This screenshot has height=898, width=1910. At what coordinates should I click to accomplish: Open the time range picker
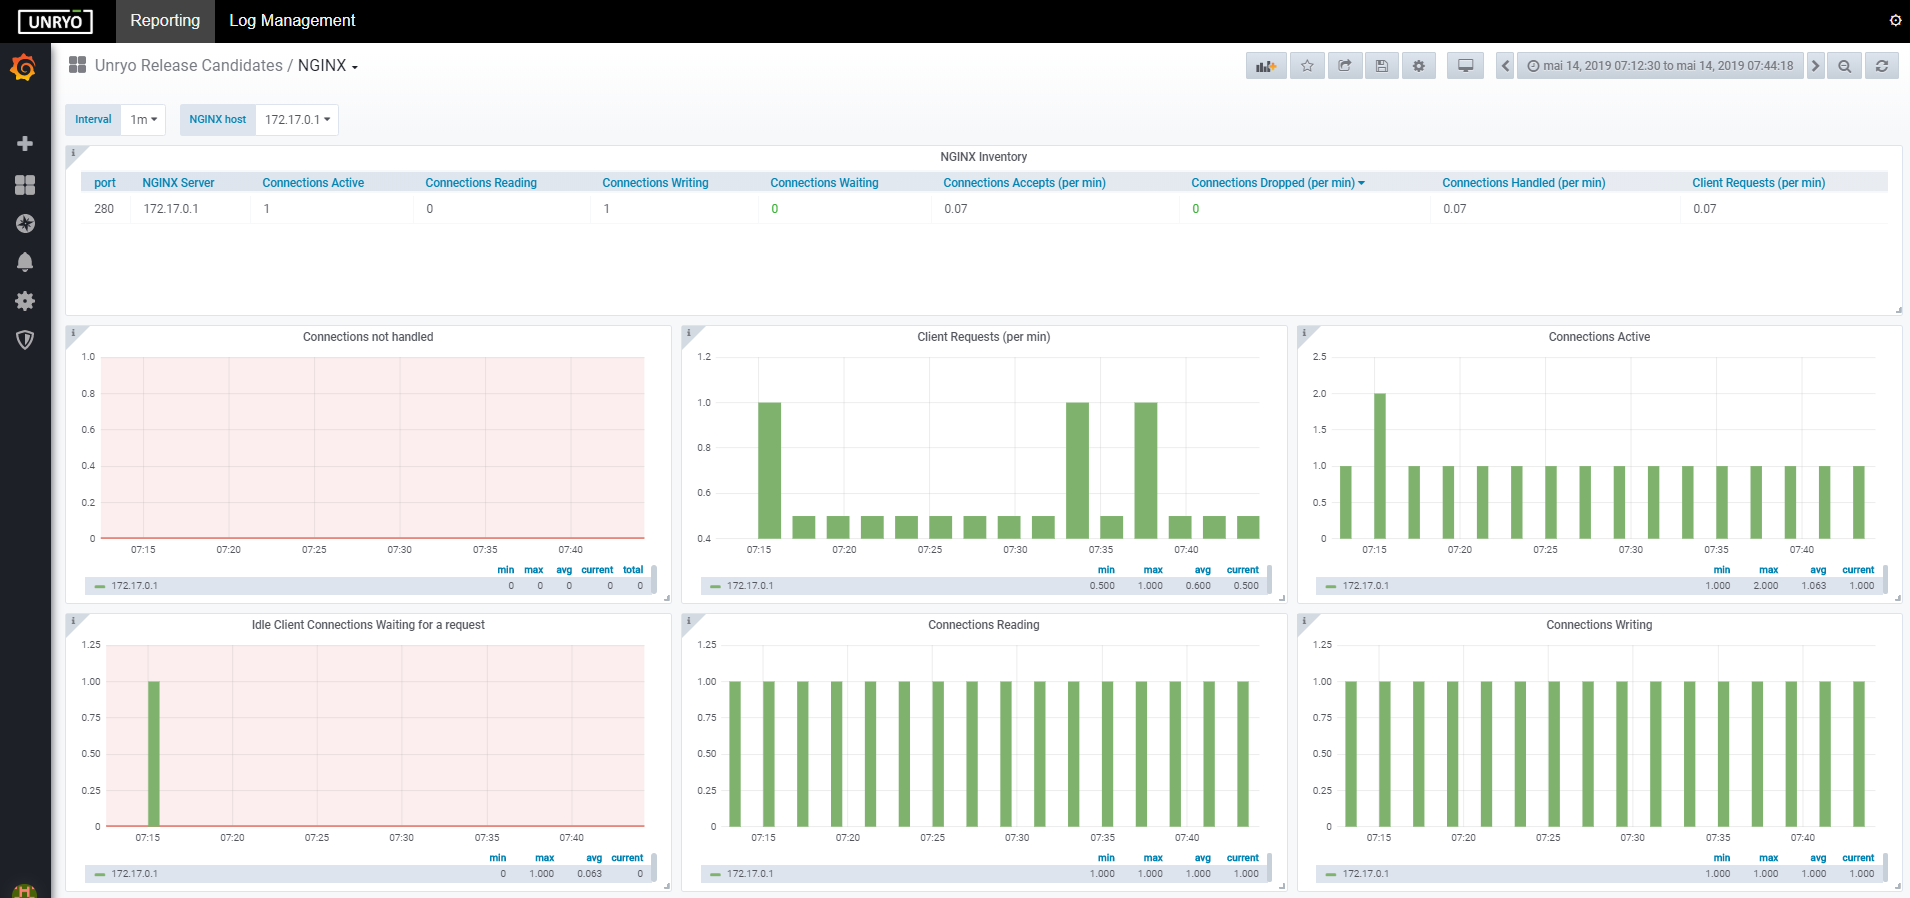tap(1660, 66)
